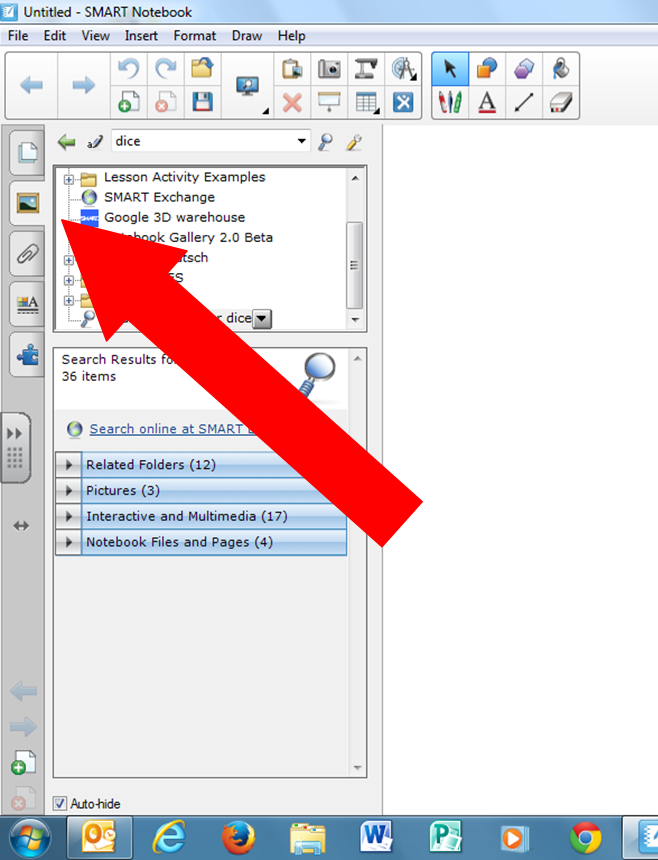
Task: Open the Edit menu
Action: click(x=55, y=36)
